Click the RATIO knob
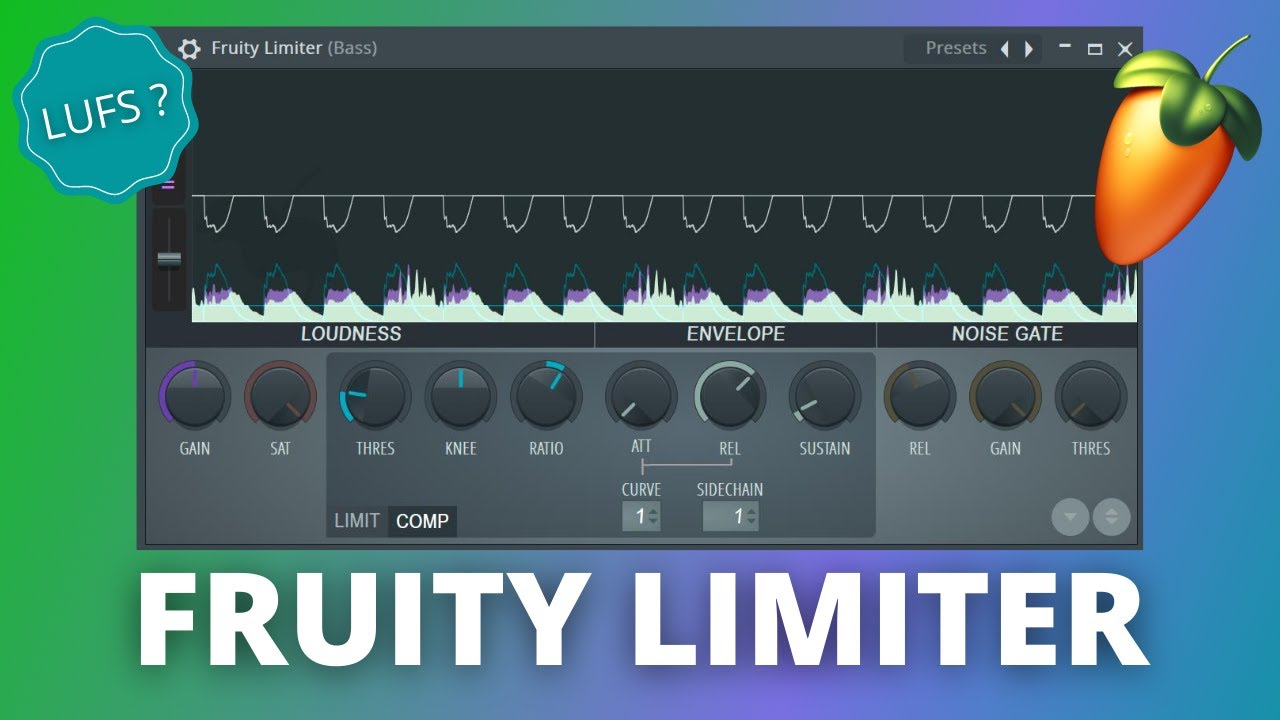Screen dimensions: 1280x720 tap(546, 396)
